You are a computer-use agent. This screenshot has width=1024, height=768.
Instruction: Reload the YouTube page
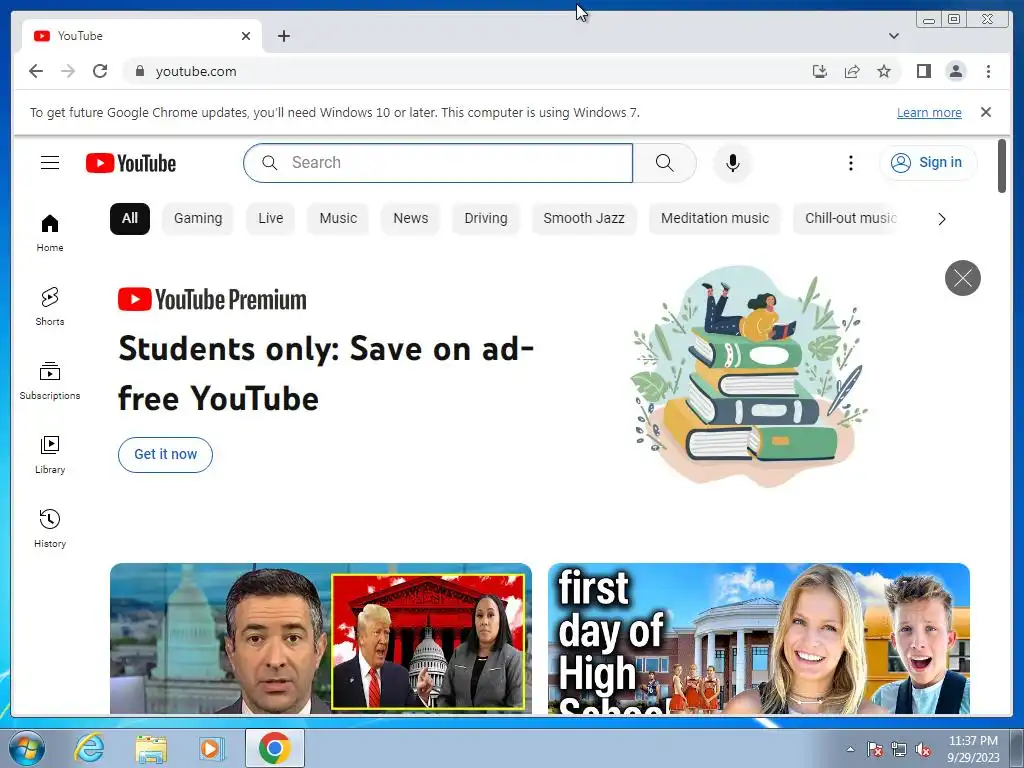(x=100, y=71)
